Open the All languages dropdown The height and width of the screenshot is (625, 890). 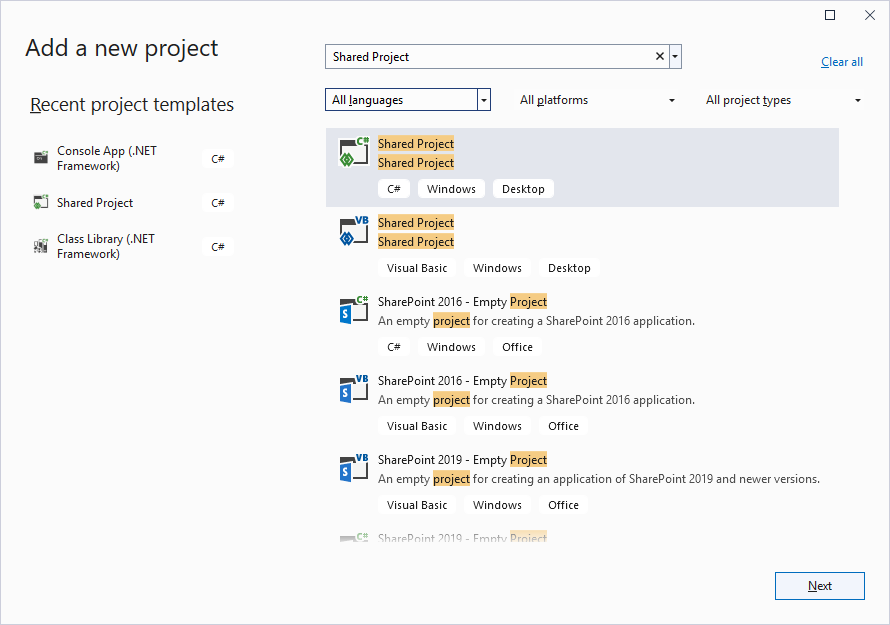click(x=408, y=100)
